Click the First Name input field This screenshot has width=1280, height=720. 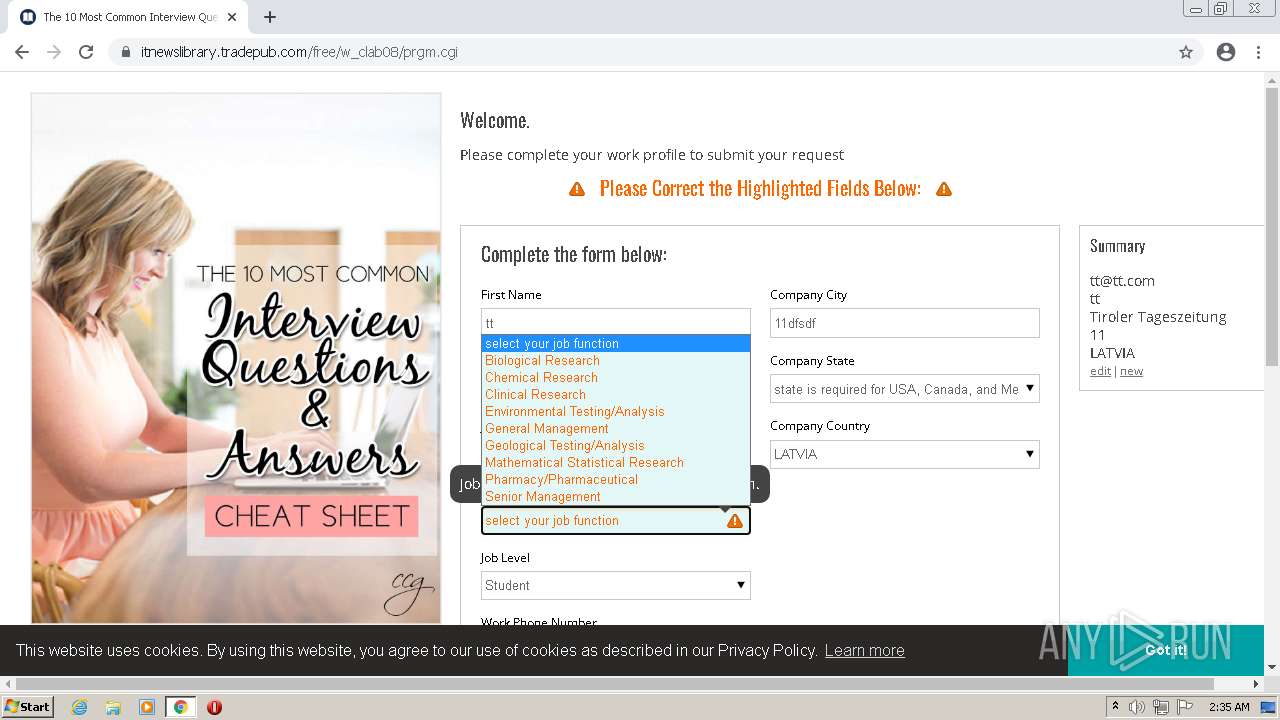(x=615, y=322)
